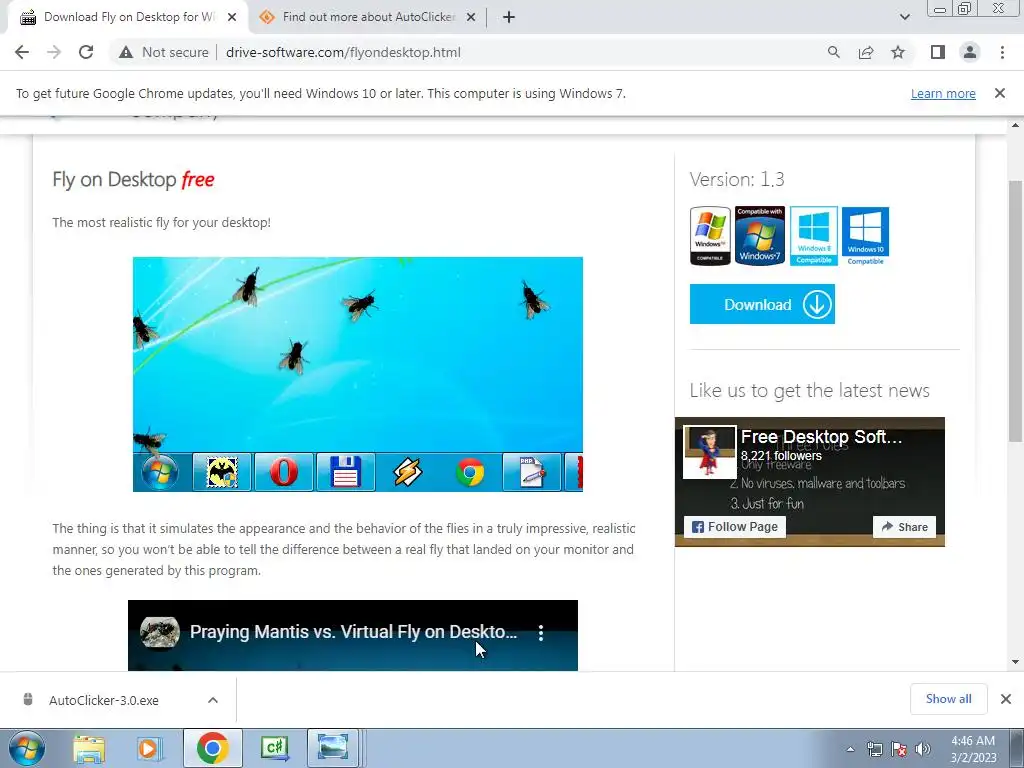This screenshot has height=768, width=1024.
Task: Click the address bar URL
Action: click(x=343, y=52)
